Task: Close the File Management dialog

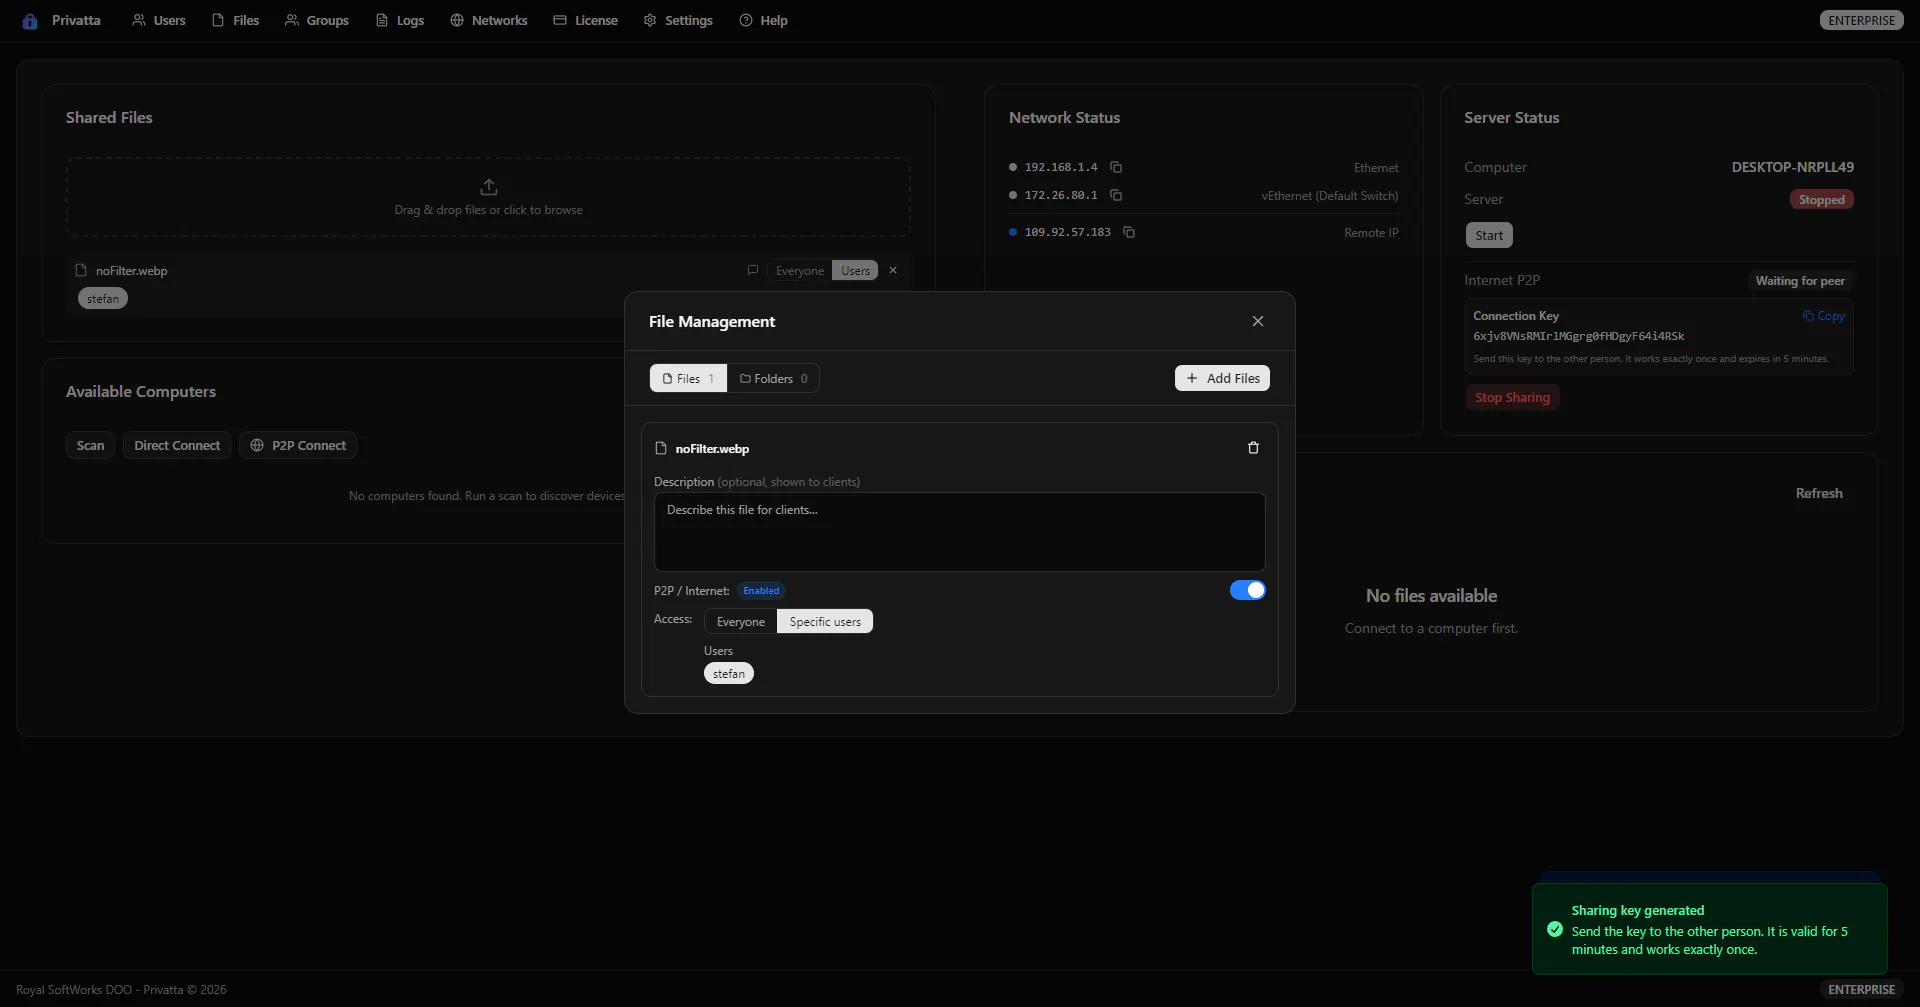Action: click(1258, 321)
